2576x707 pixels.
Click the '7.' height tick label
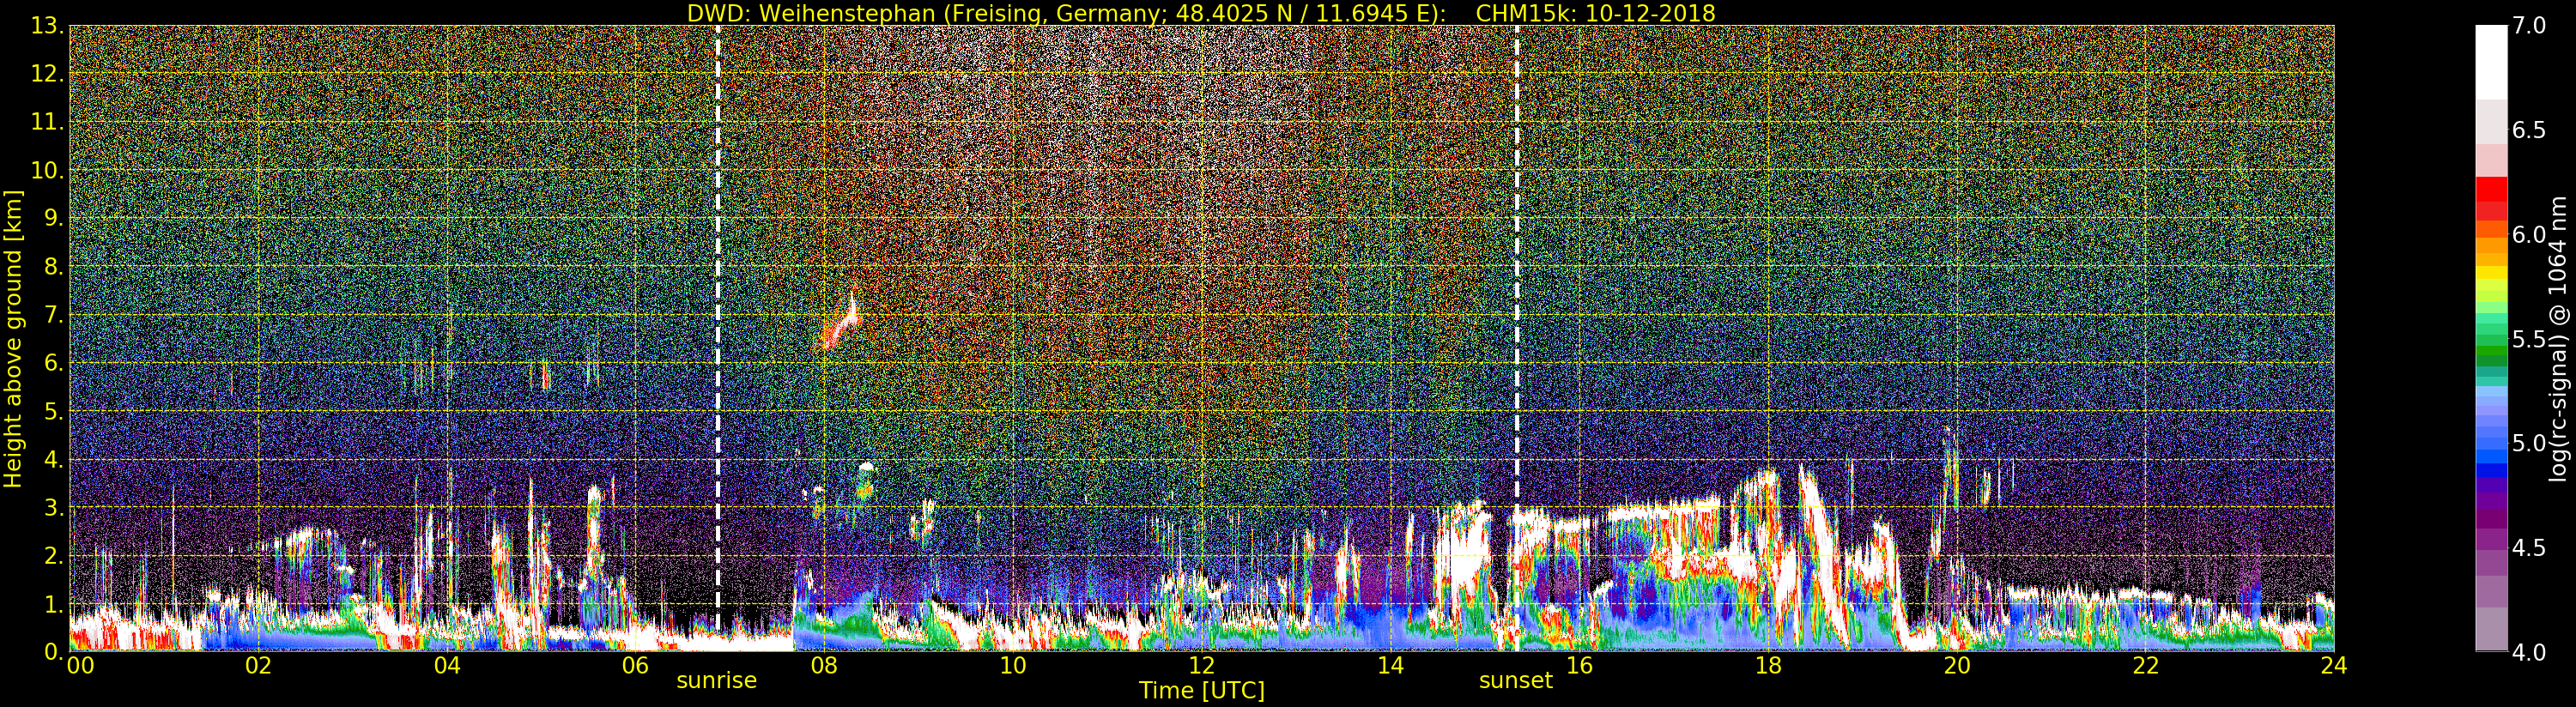point(53,315)
